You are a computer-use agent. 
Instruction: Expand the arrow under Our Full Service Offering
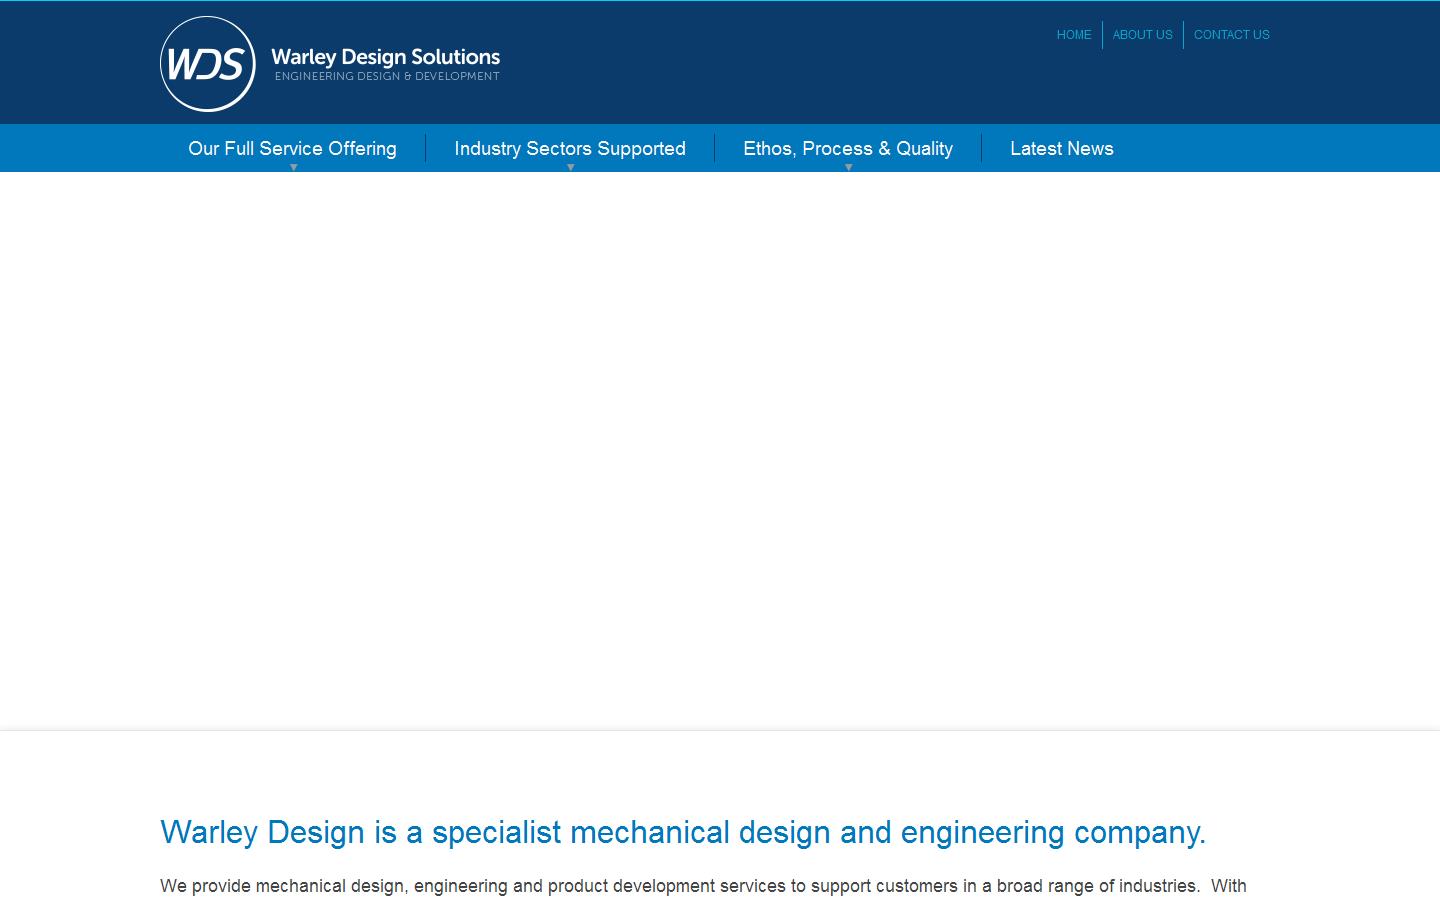click(293, 169)
